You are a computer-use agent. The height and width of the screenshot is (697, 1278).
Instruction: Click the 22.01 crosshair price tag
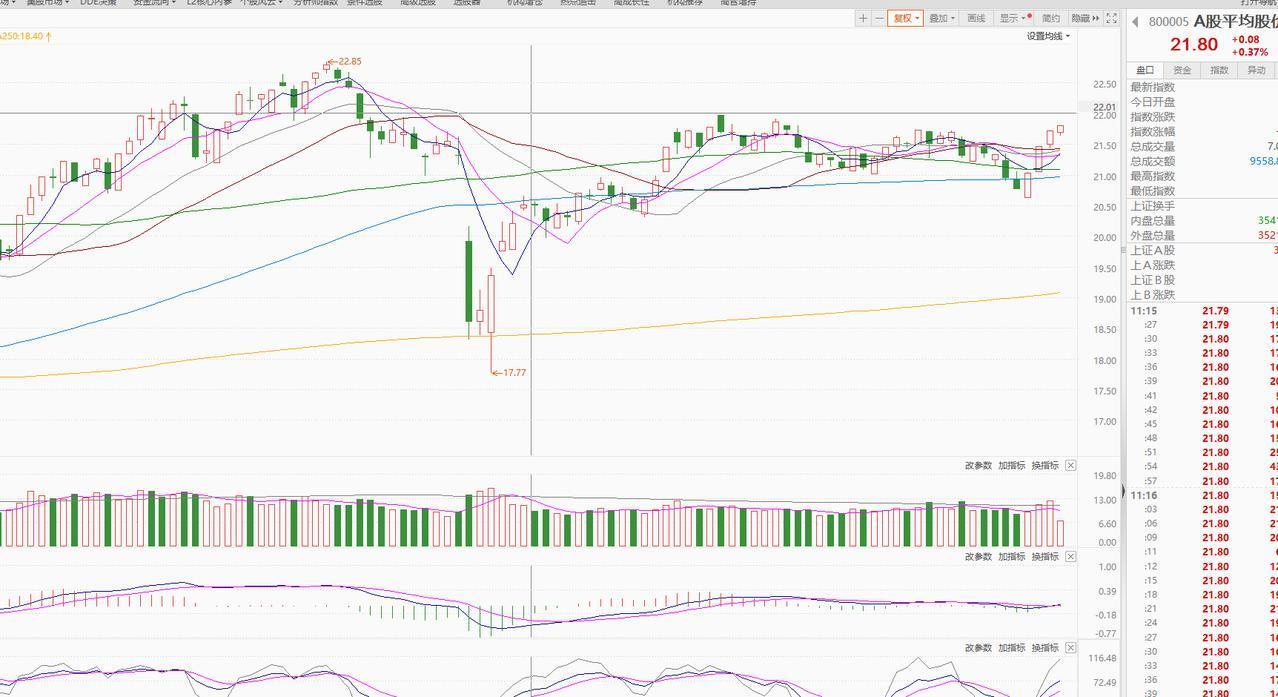pos(1104,107)
